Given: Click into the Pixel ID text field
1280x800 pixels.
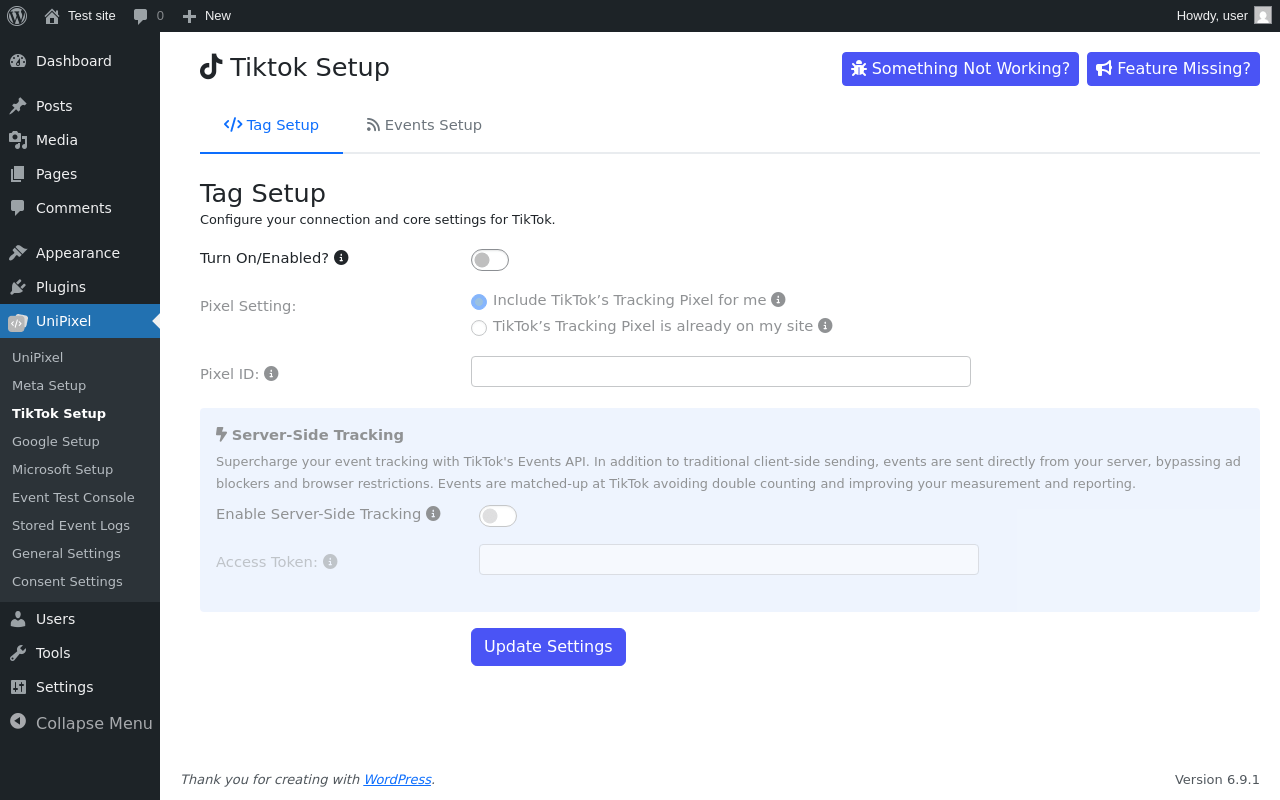Looking at the screenshot, I should [x=721, y=371].
